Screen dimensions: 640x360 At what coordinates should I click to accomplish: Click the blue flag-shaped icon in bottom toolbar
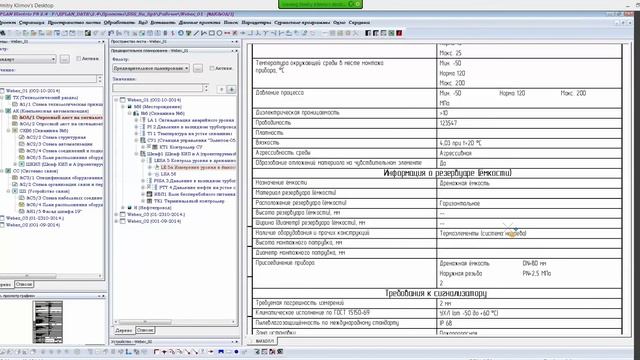pos(221,351)
